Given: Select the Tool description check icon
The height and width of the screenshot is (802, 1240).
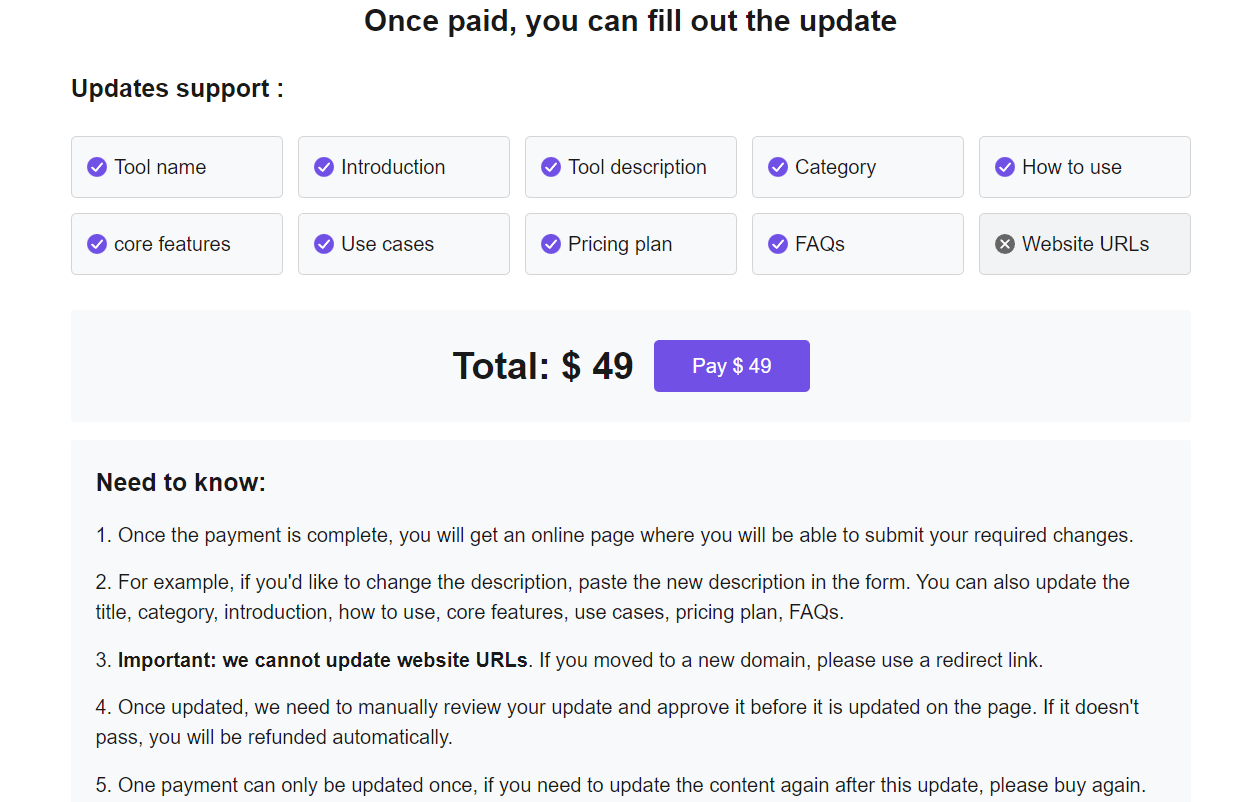Looking at the screenshot, I should (x=550, y=167).
